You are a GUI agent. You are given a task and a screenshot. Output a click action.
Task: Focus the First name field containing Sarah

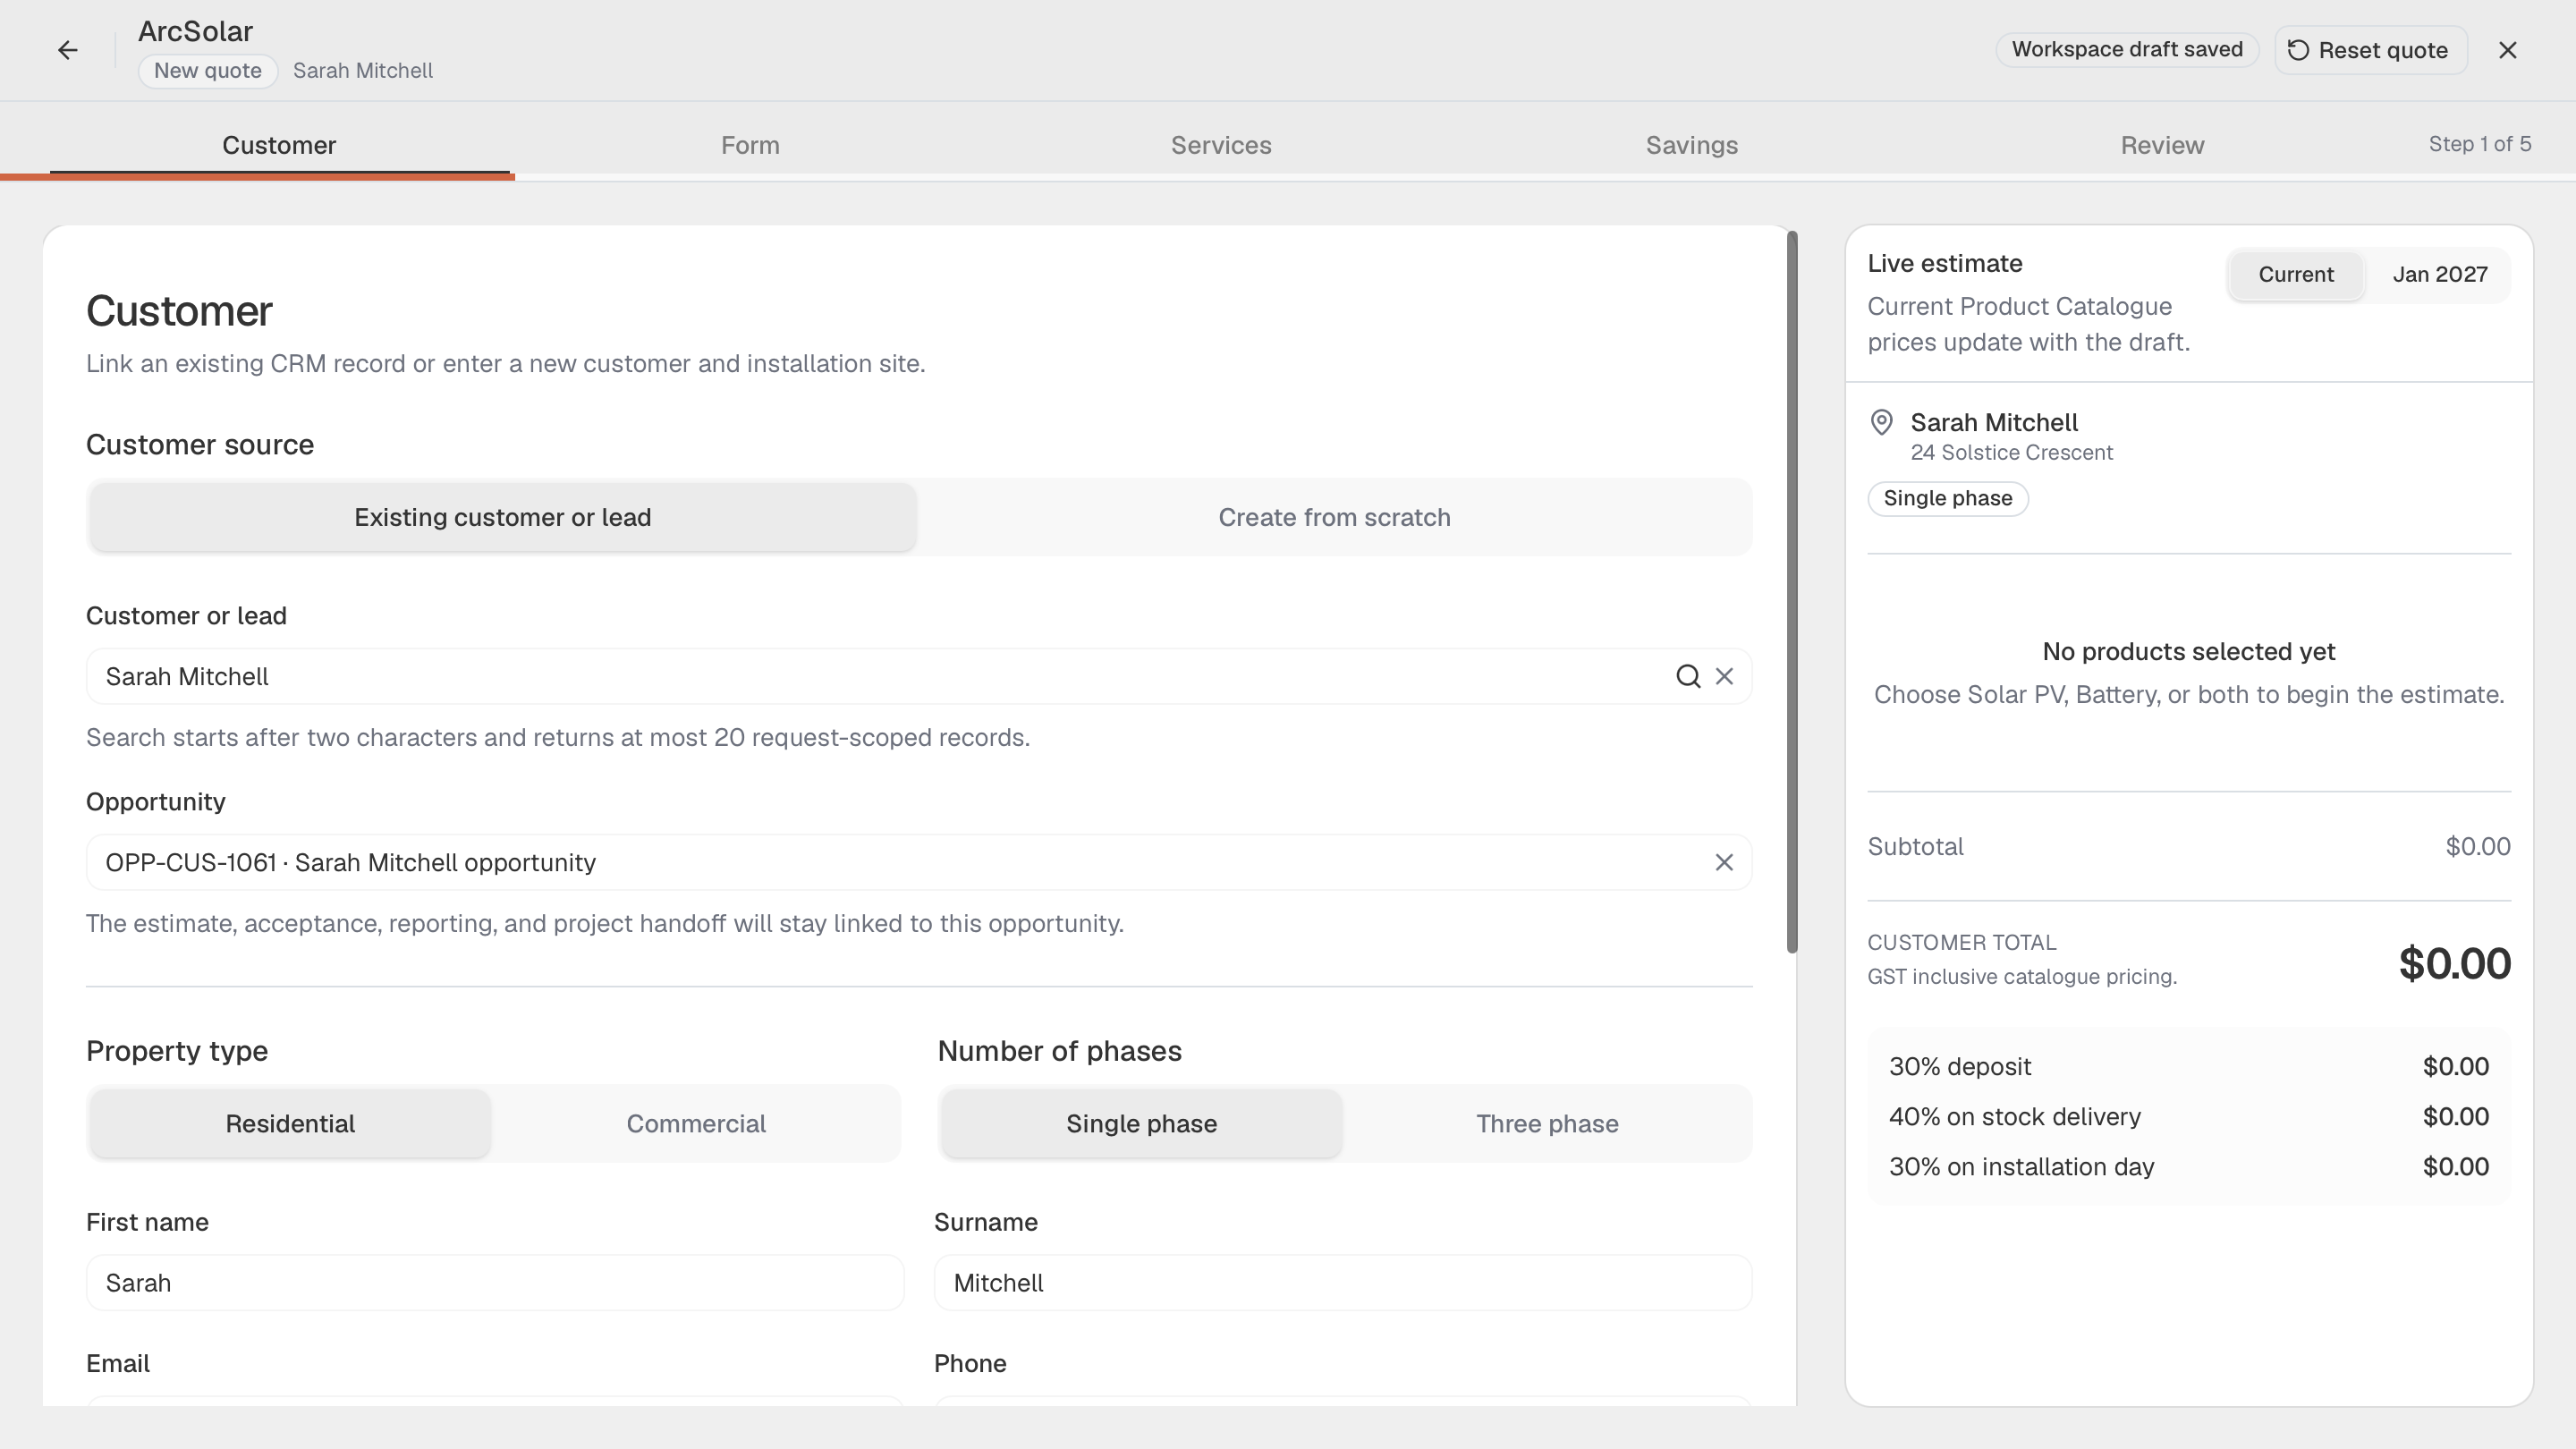click(x=495, y=1283)
